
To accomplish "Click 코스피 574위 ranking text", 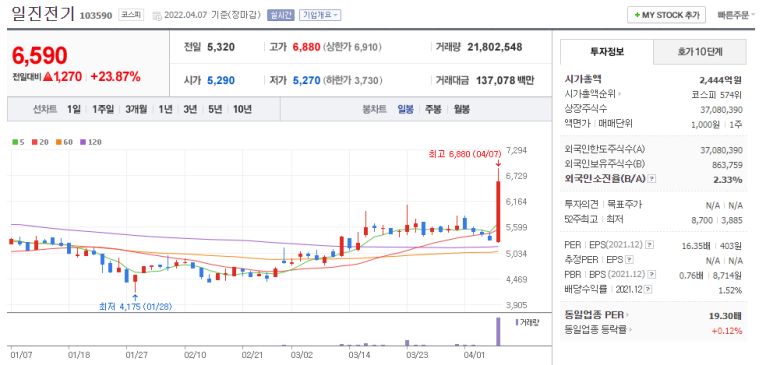I will point(717,95).
